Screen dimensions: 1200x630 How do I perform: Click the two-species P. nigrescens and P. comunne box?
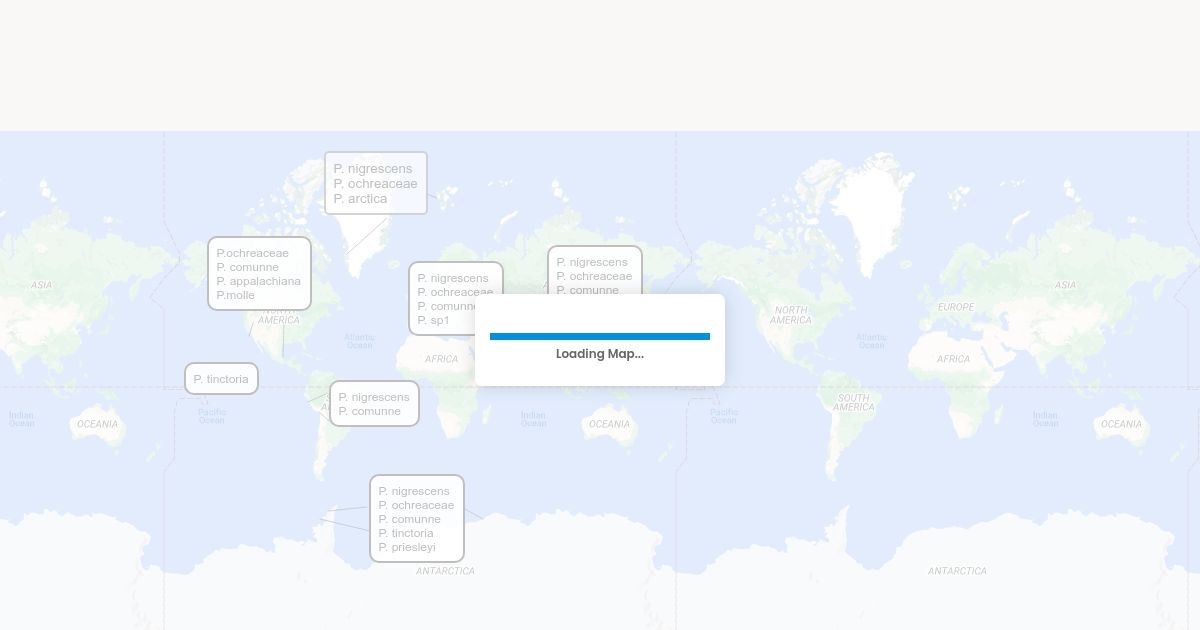[374, 404]
